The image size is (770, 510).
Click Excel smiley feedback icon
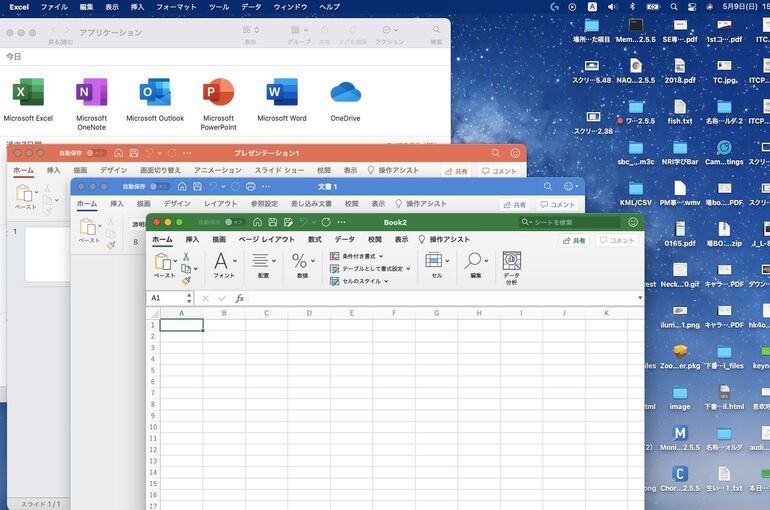pyautogui.click(x=633, y=222)
